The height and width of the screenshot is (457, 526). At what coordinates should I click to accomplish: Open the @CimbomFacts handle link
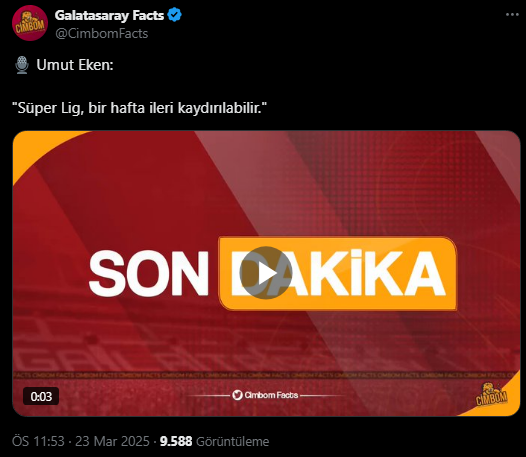coord(101,34)
